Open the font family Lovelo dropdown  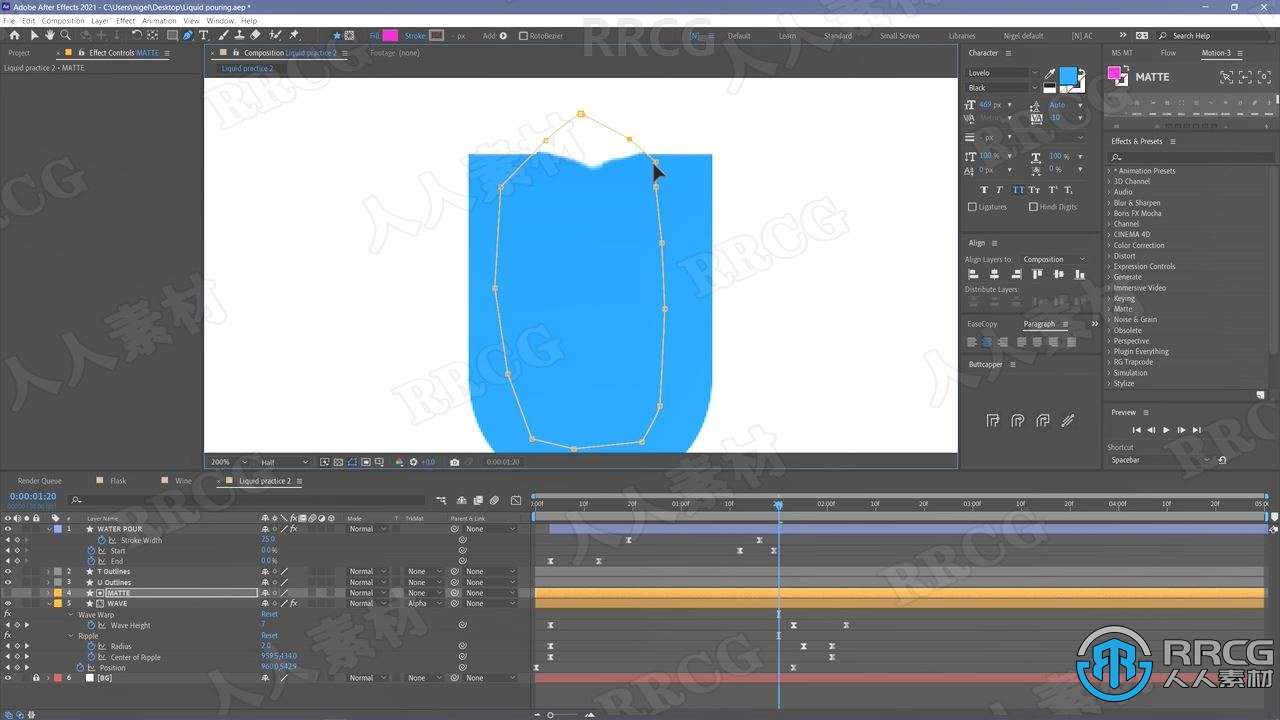(1002, 73)
